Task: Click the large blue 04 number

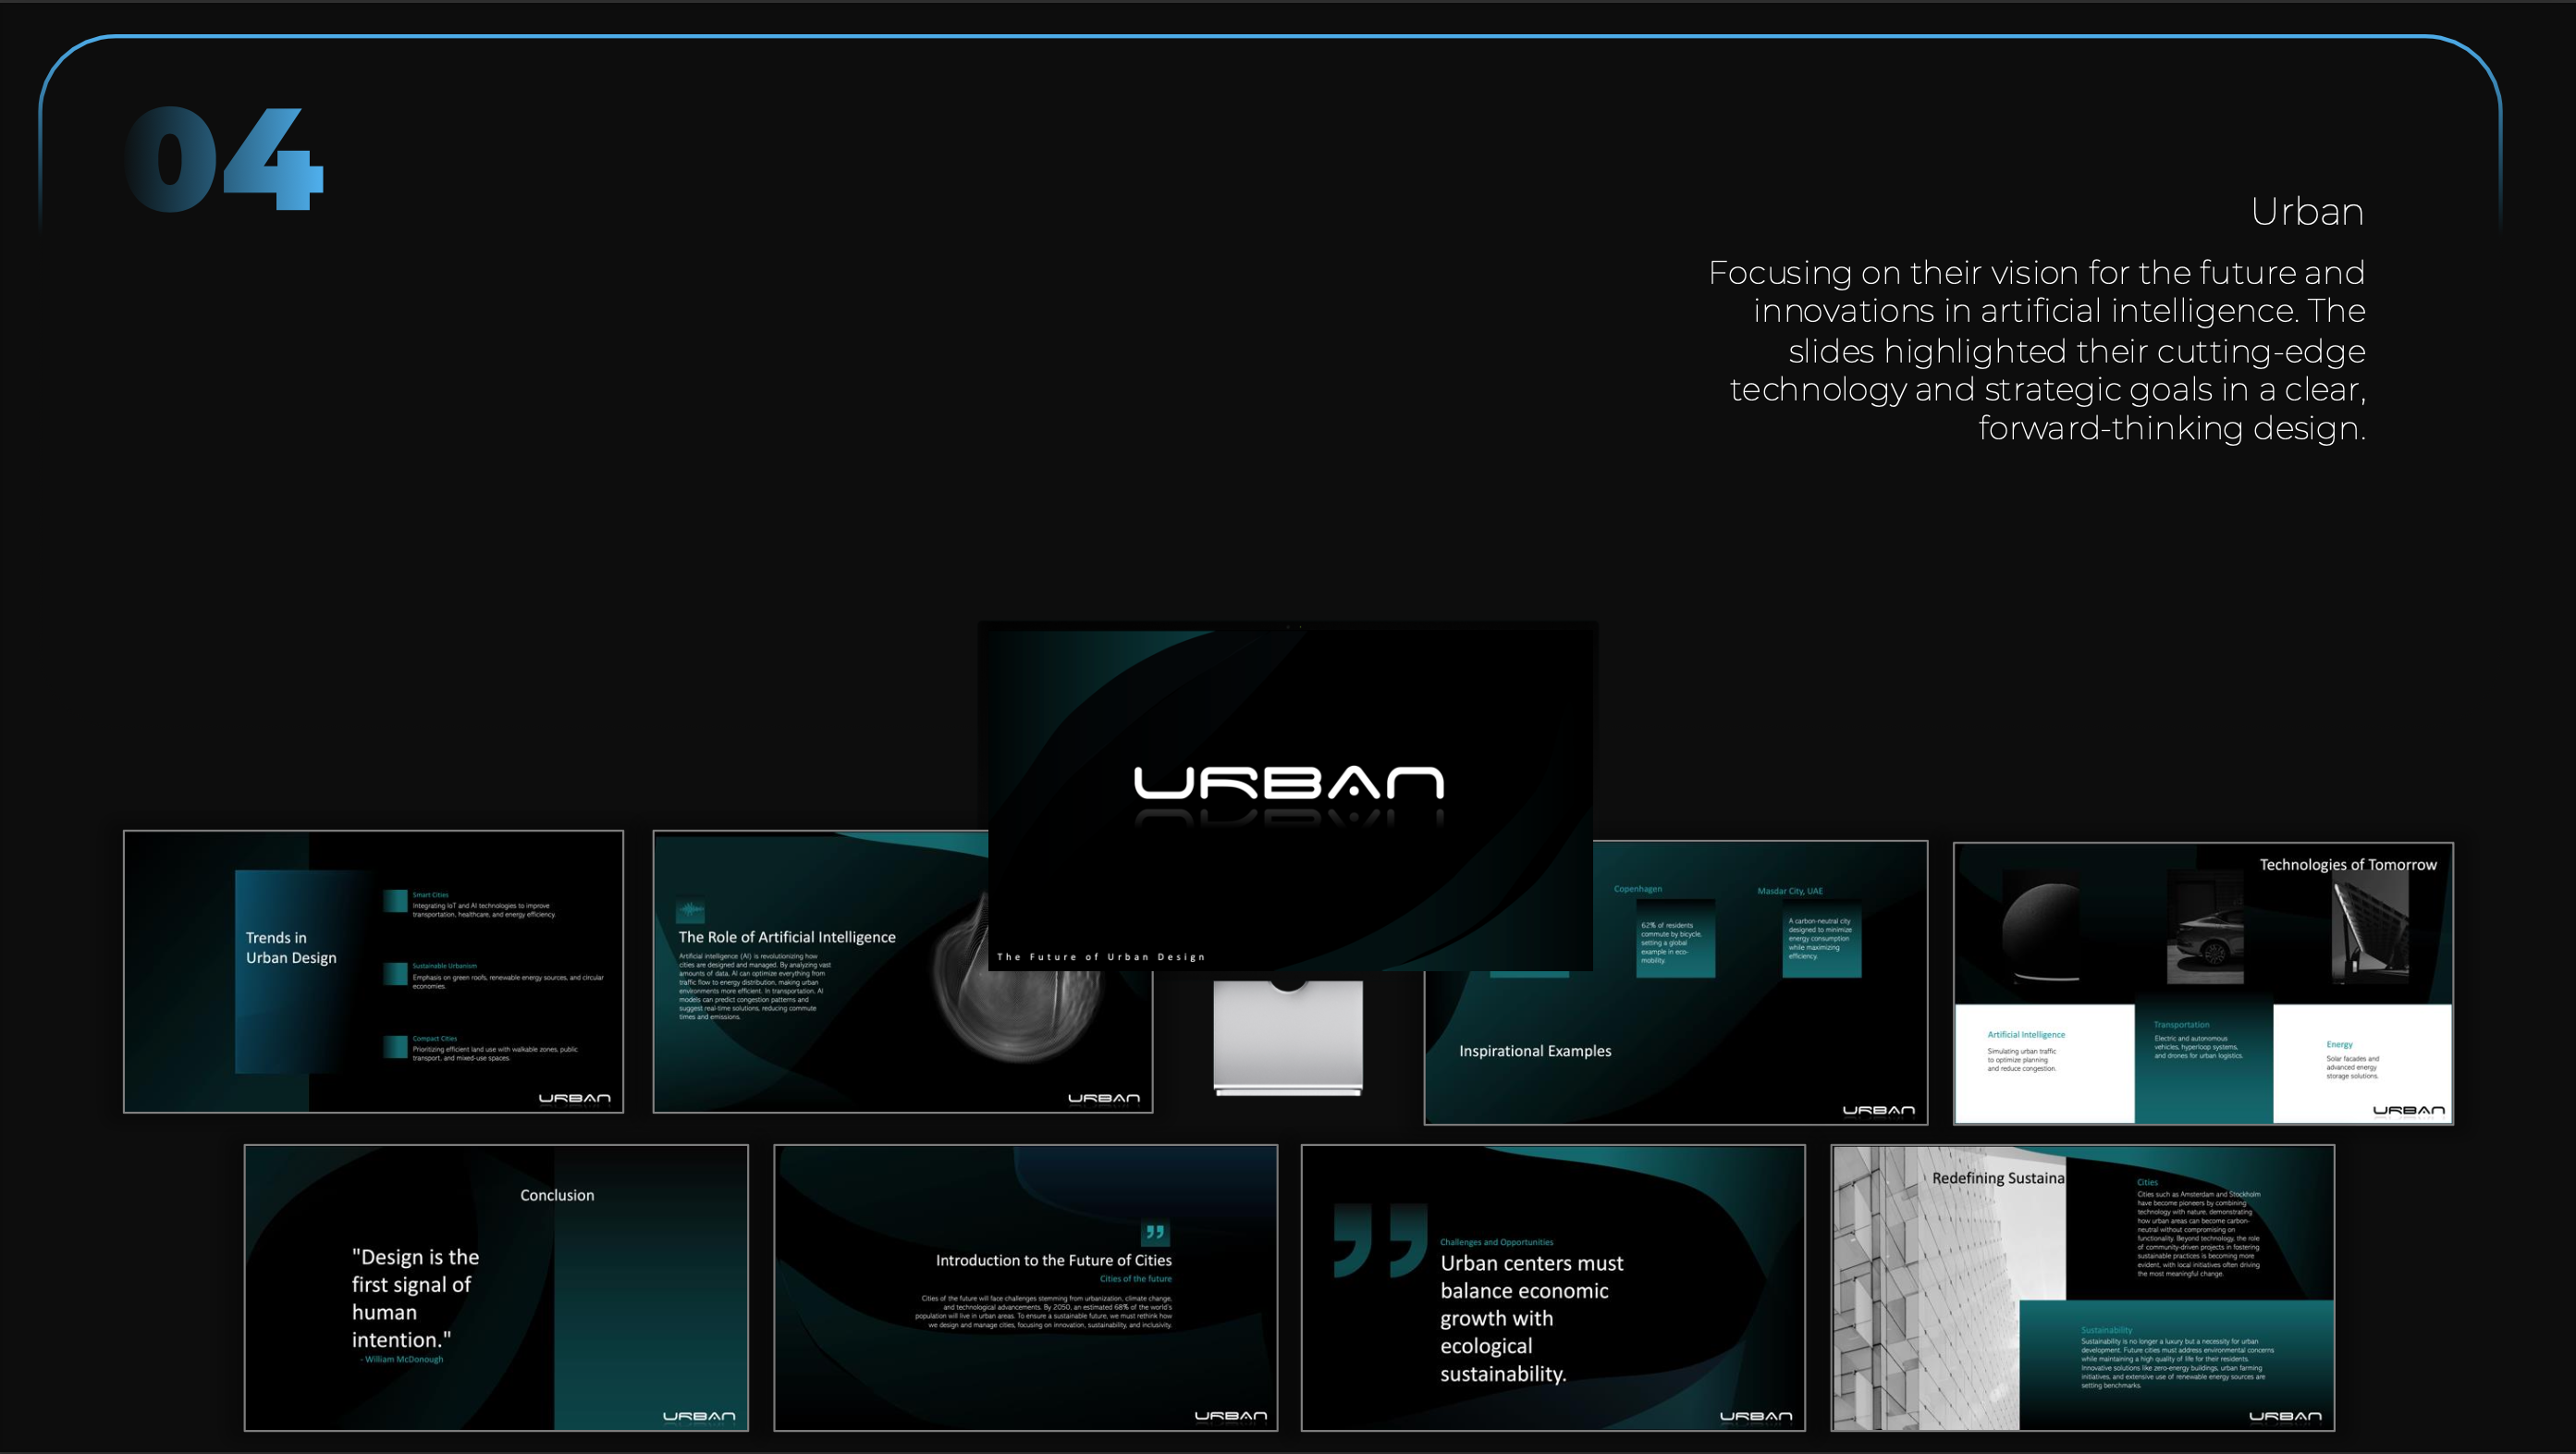Action: click(224, 160)
